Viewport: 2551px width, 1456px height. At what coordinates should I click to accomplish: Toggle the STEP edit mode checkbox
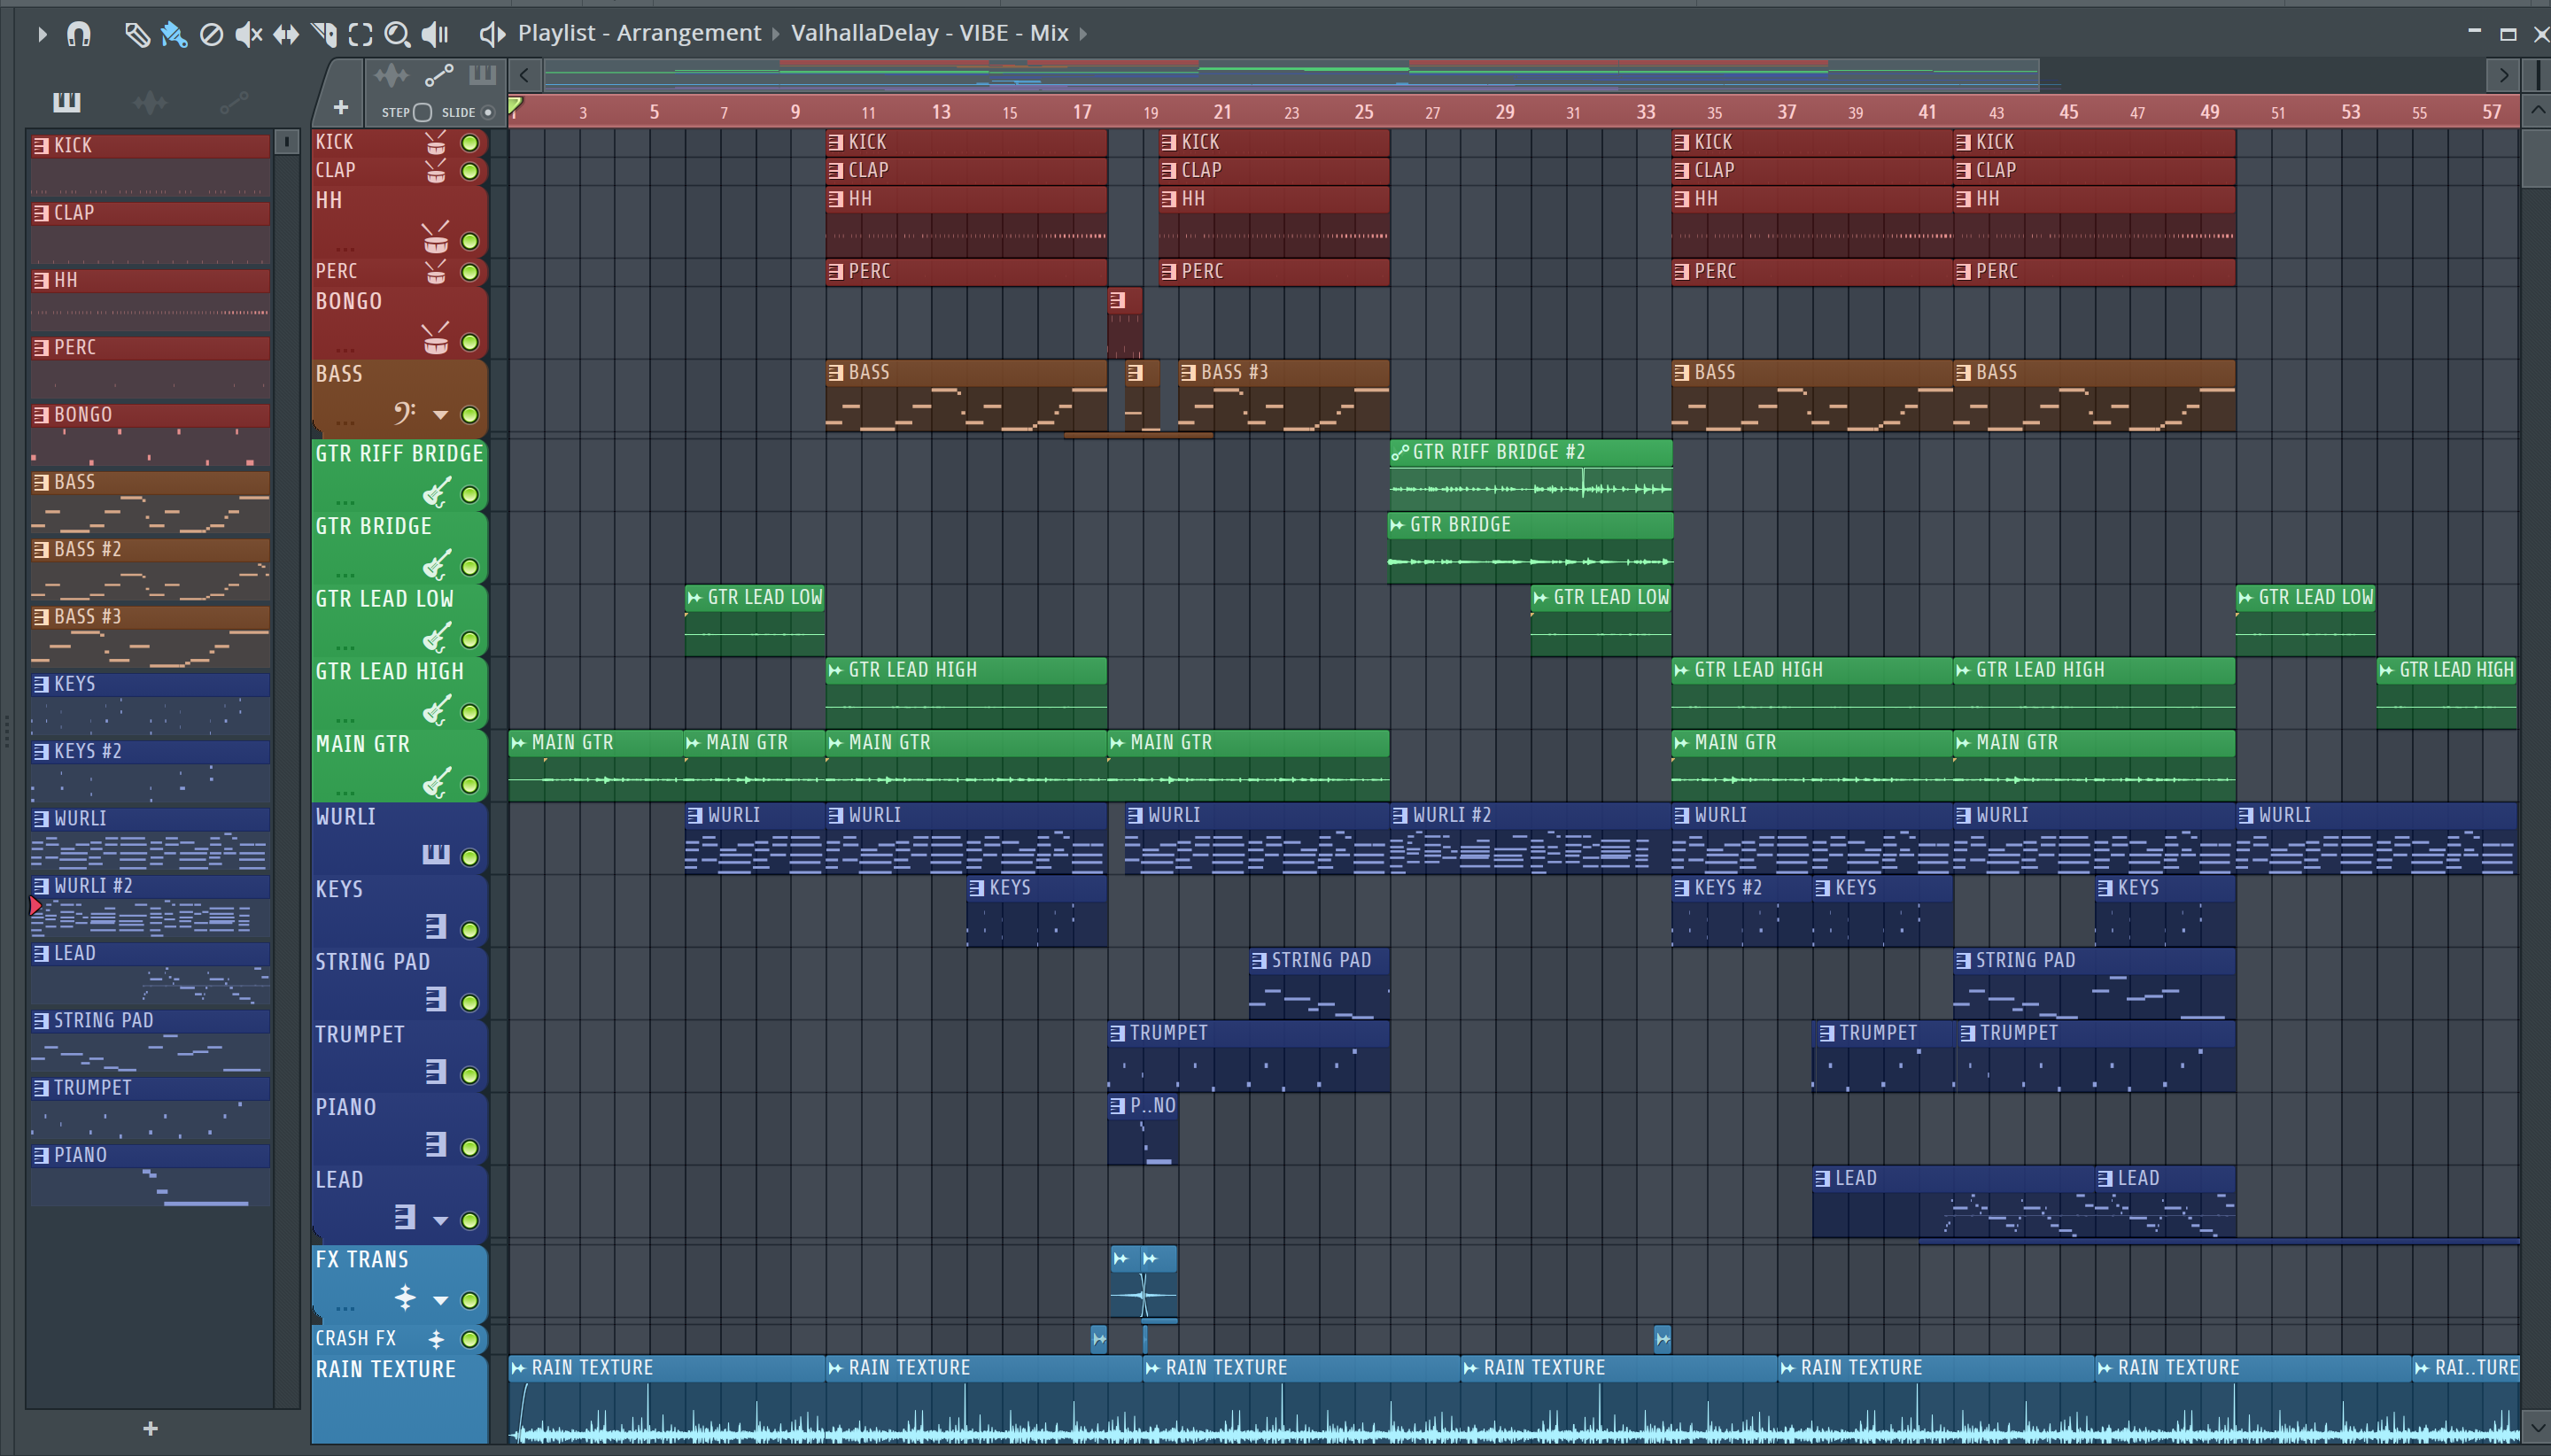[x=422, y=112]
